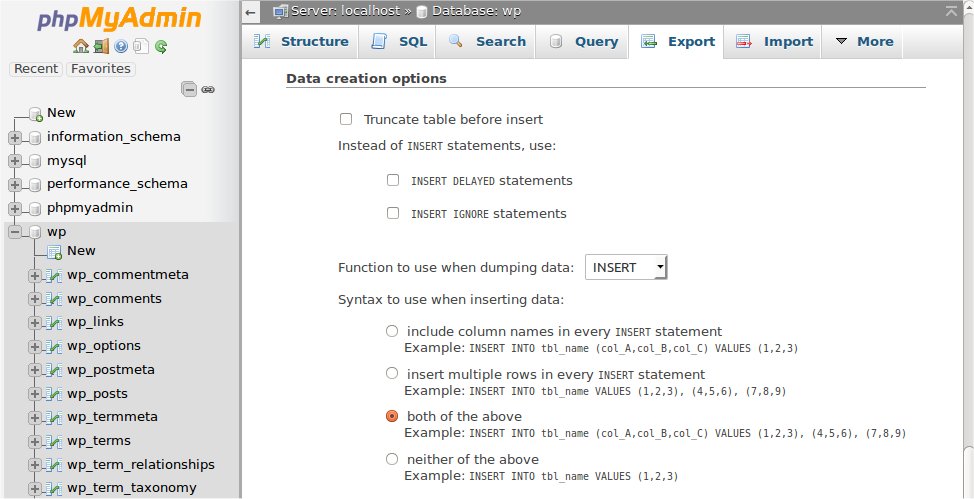Click the Home icon under phpMyAdmin logo
Viewport: 974px width, 499px height.
pos(81,46)
